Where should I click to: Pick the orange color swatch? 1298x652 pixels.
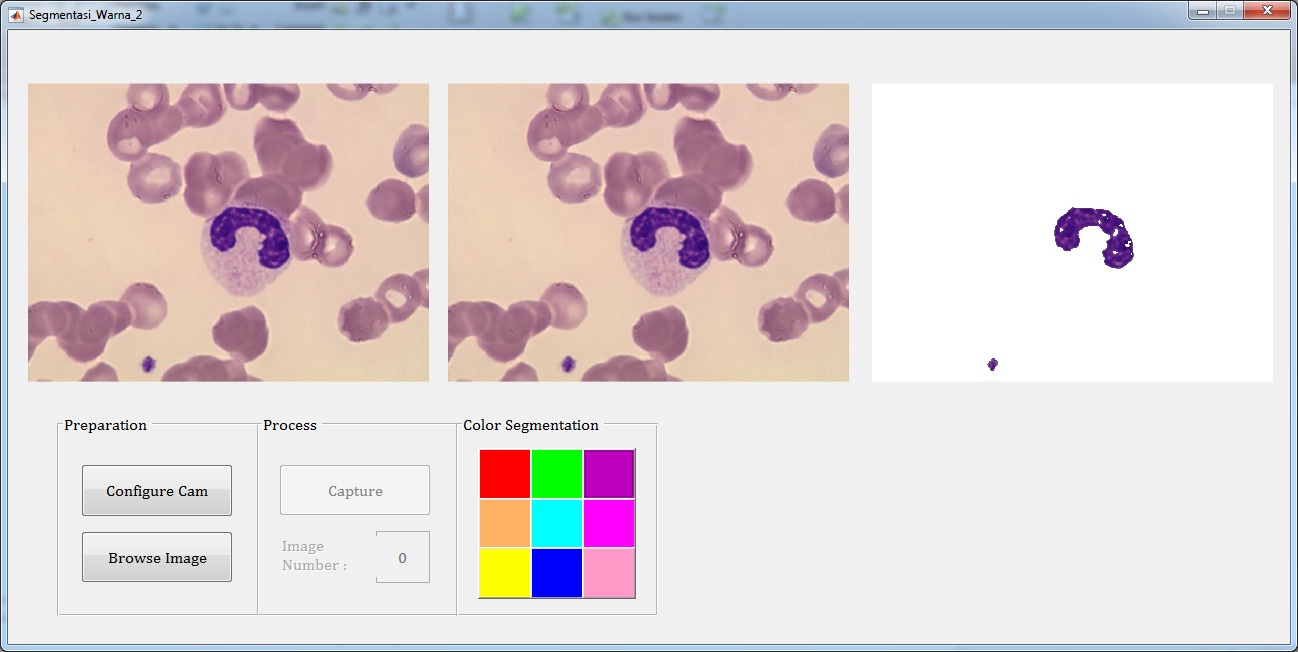[505, 523]
